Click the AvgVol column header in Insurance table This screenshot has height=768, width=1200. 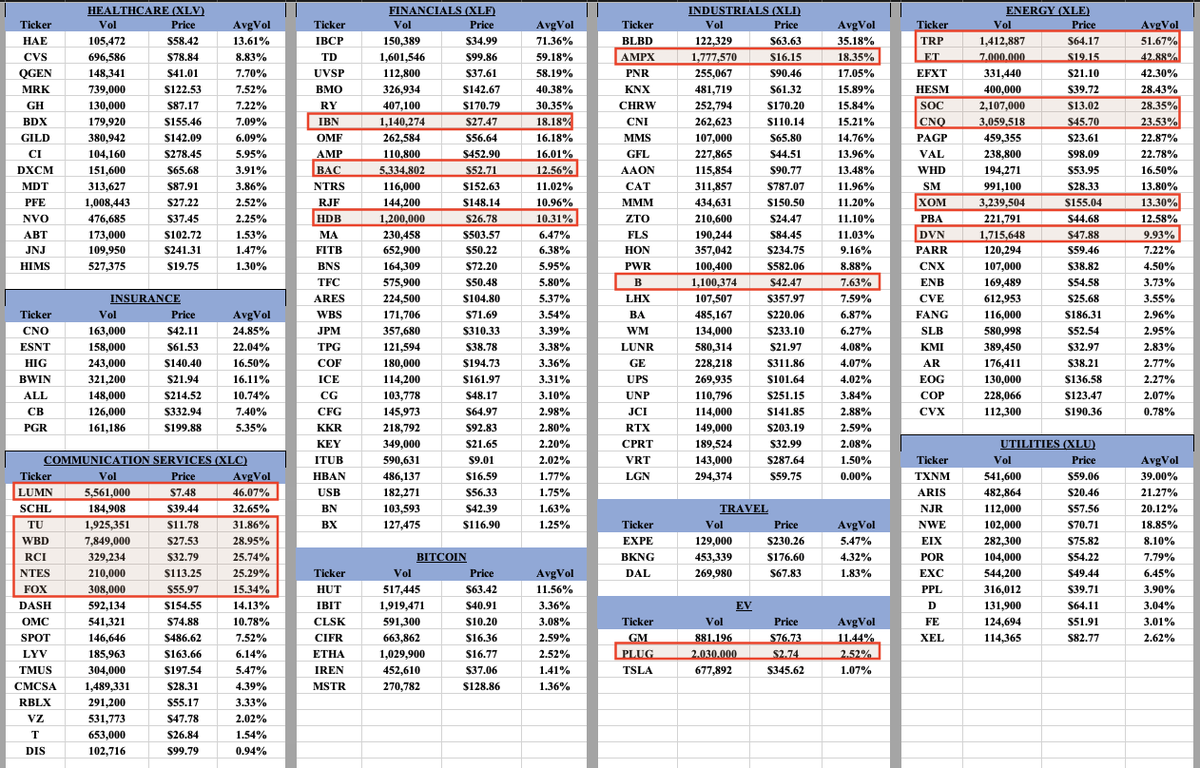251,315
